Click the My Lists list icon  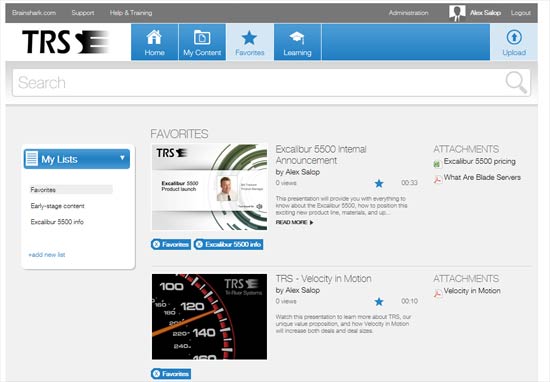pyautogui.click(x=32, y=159)
